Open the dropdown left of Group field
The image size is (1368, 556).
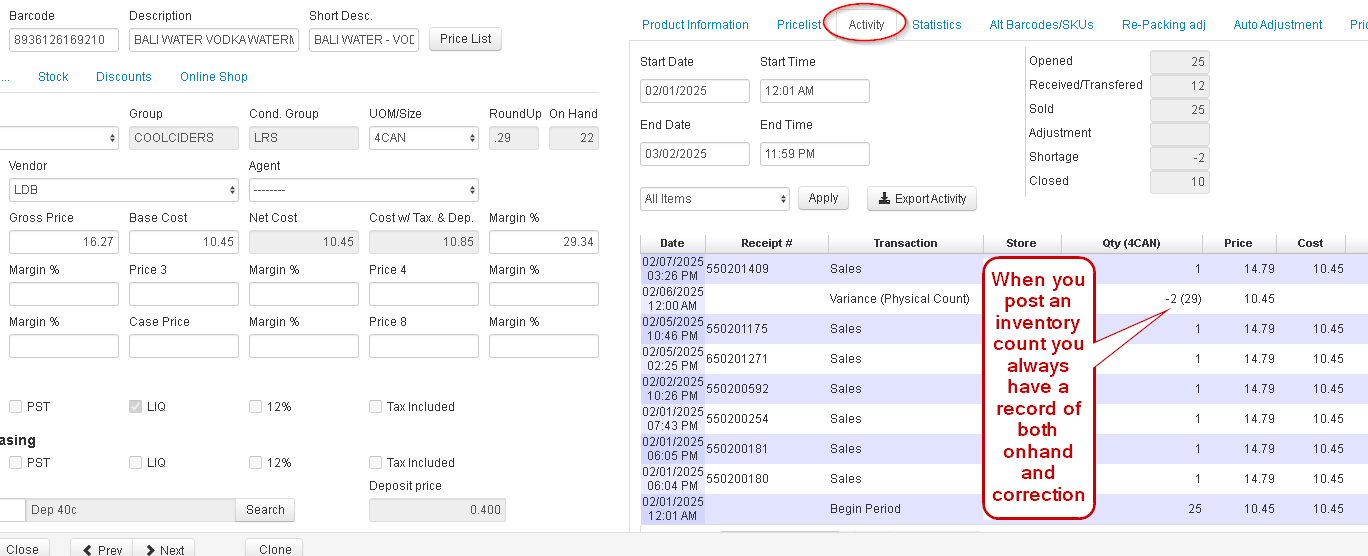pyautogui.click(x=59, y=138)
